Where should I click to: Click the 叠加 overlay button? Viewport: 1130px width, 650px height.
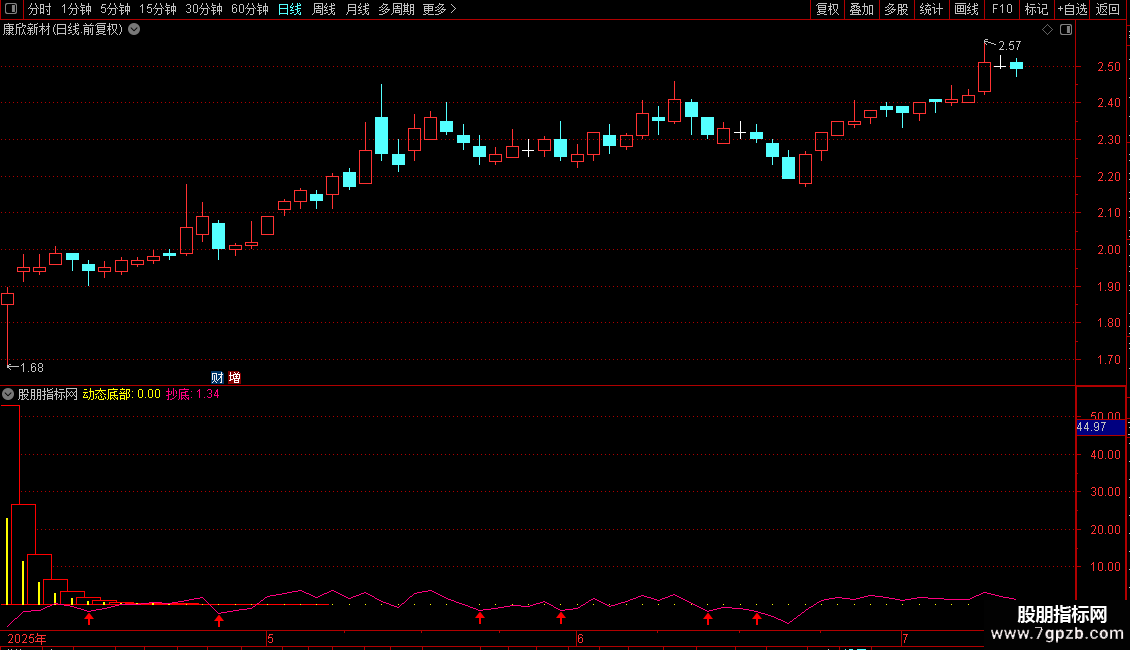point(861,9)
